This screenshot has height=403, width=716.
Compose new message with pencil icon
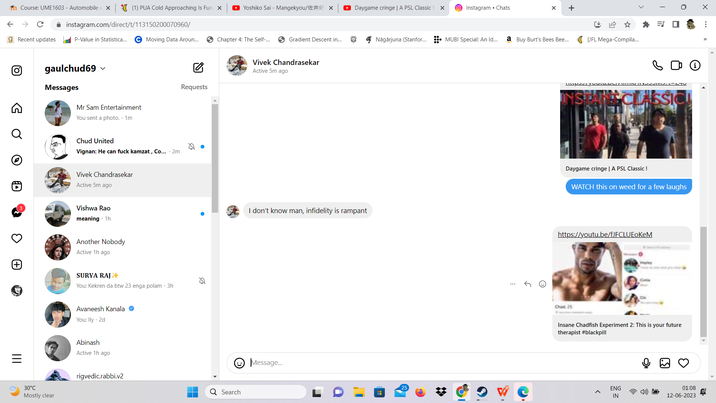[198, 68]
